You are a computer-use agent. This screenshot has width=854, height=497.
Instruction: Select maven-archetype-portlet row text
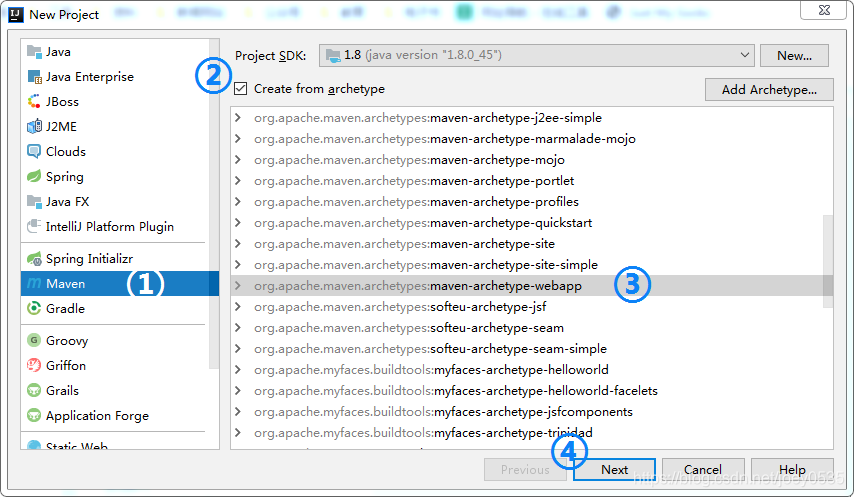pyautogui.click(x=414, y=181)
